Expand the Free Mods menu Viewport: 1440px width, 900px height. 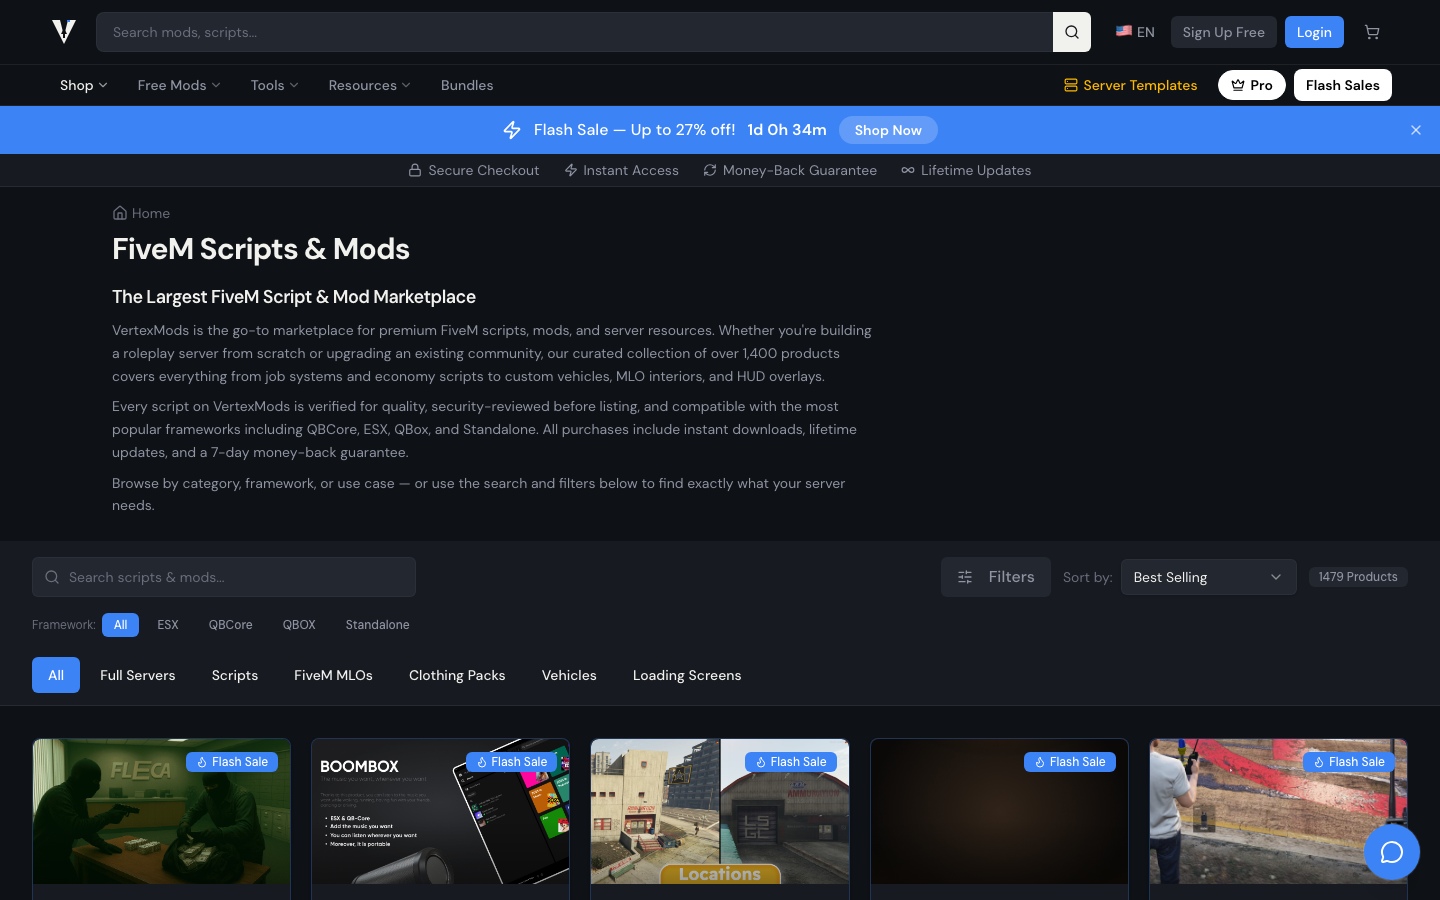click(178, 85)
